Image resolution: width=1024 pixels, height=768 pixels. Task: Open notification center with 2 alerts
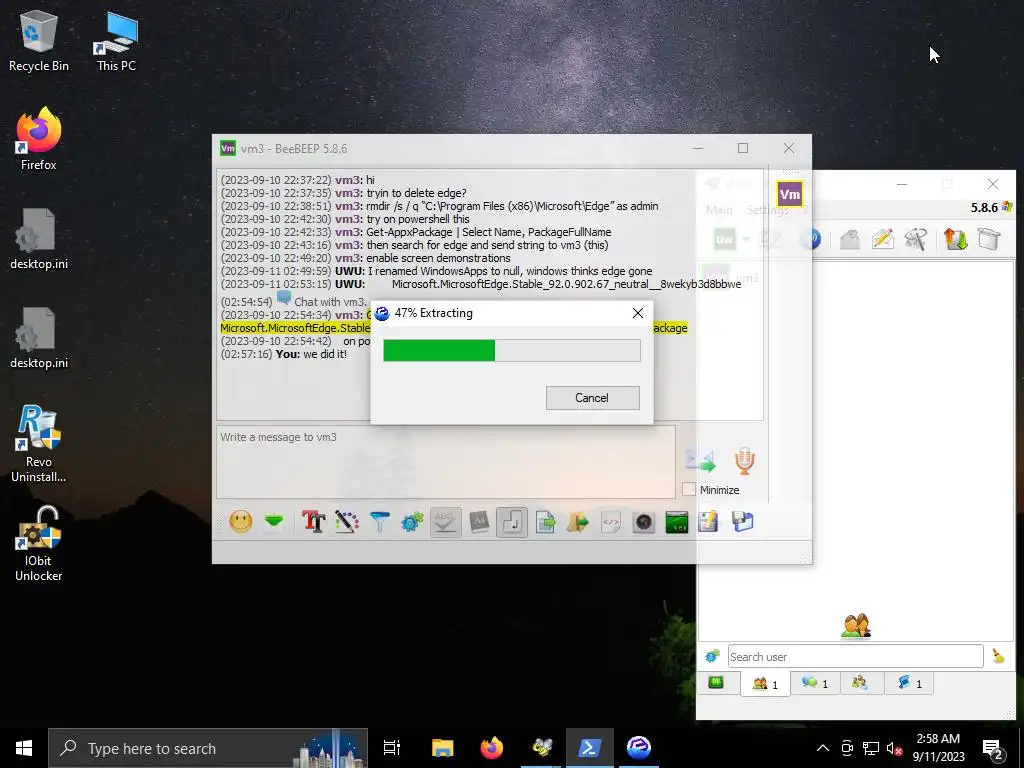coord(993,748)
